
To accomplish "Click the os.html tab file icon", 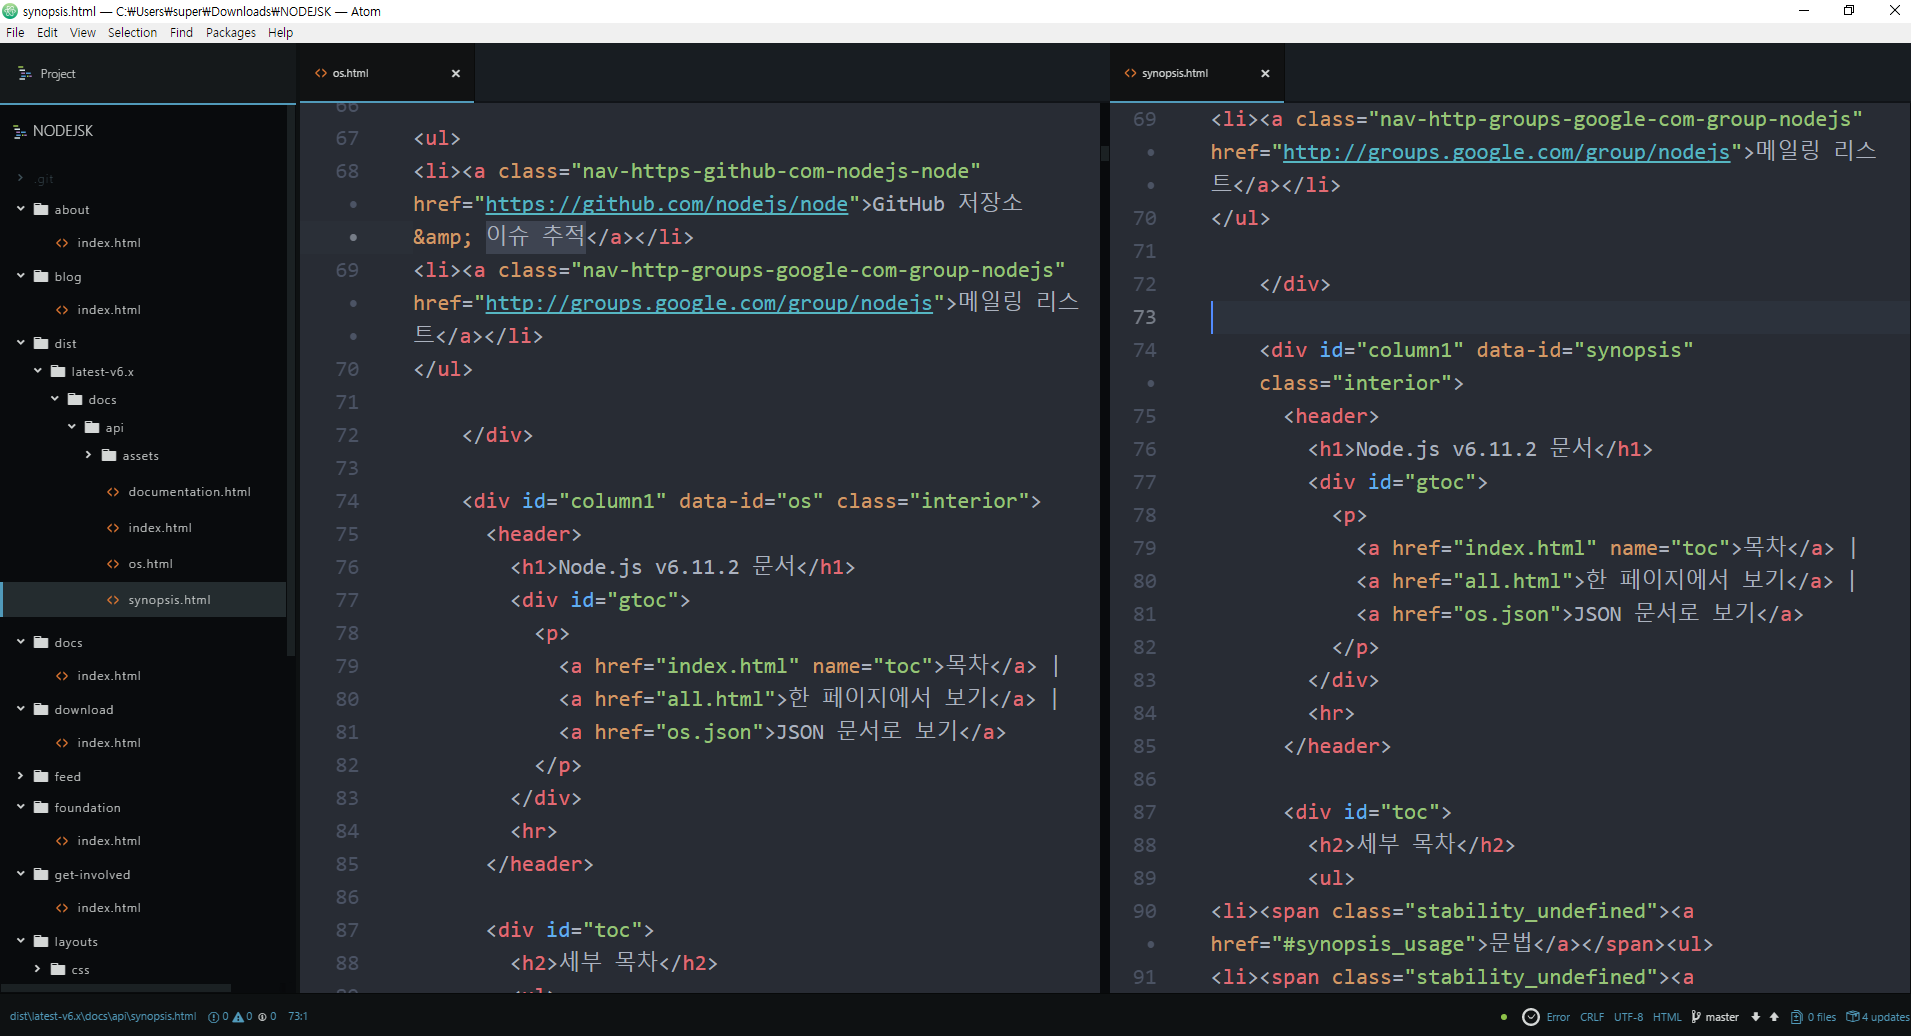I will [x=321, y=74].
